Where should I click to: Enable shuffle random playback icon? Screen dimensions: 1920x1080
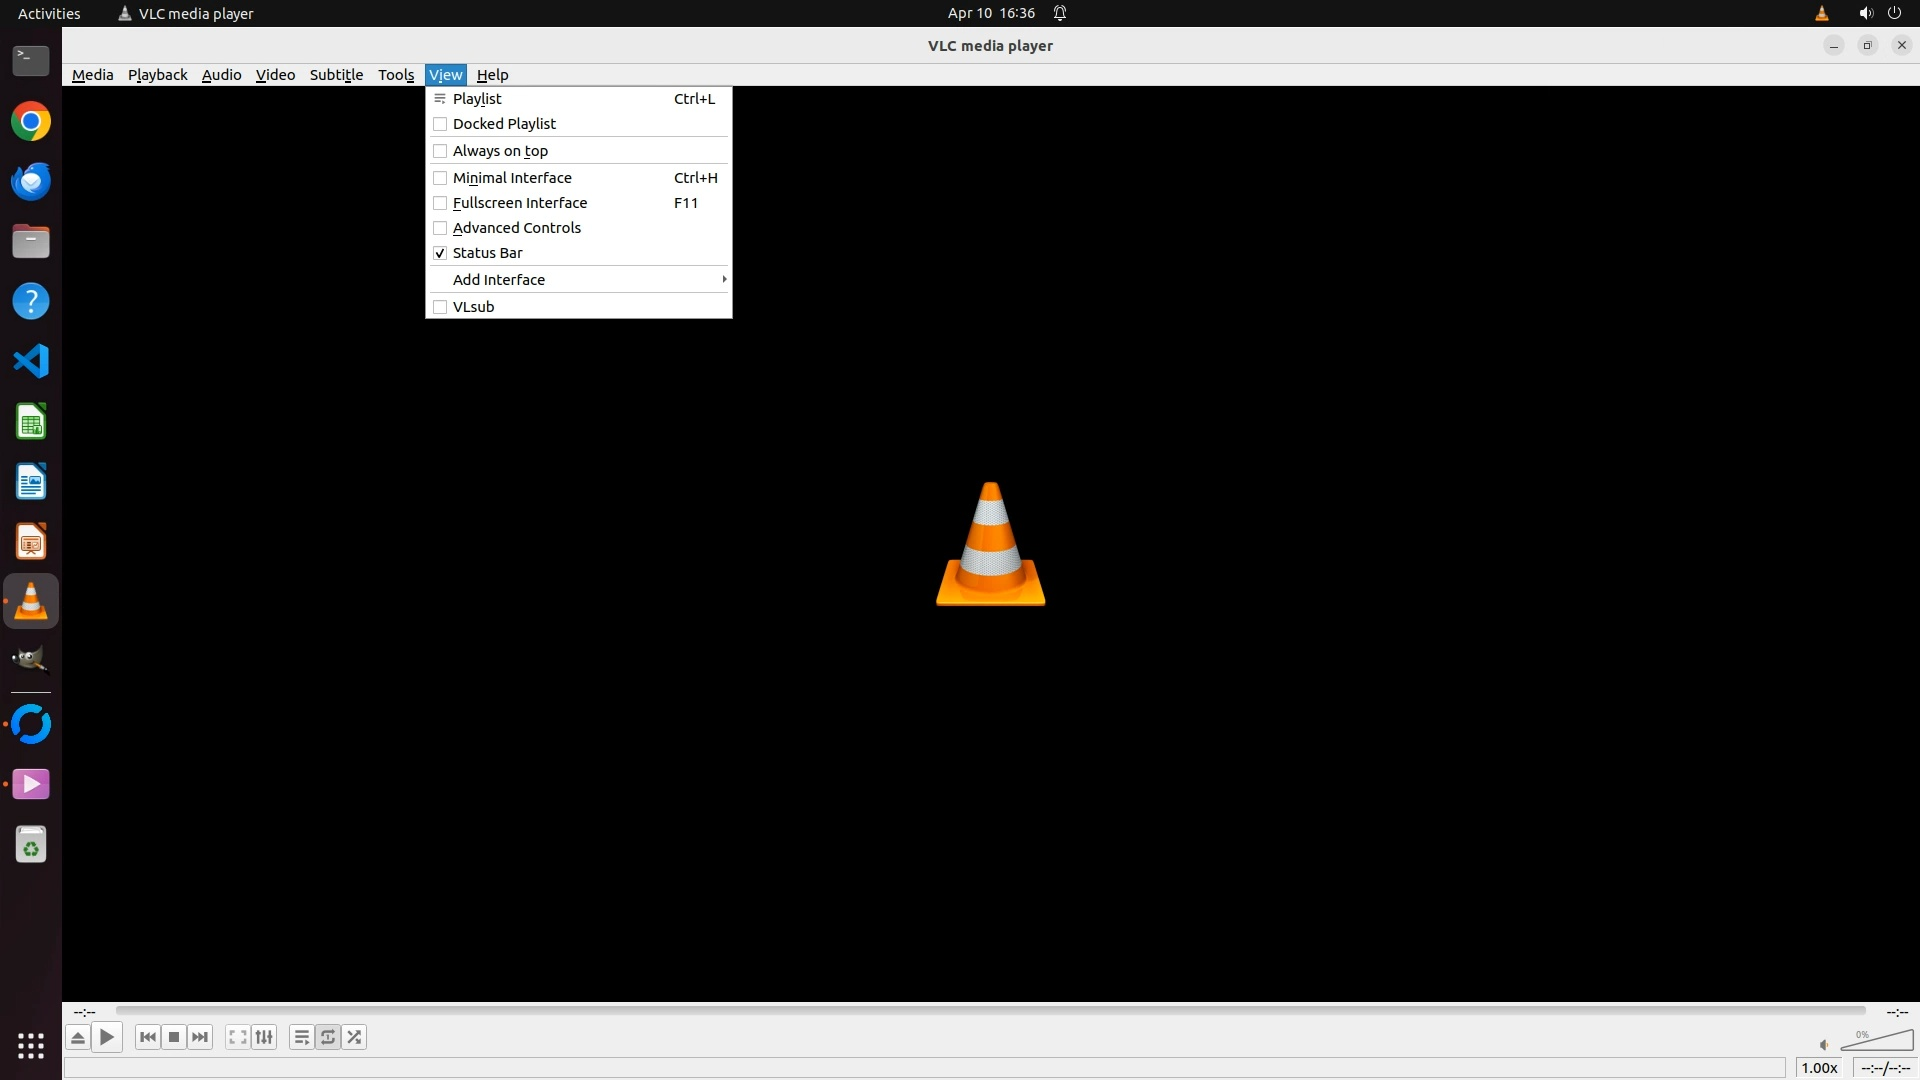coord(354,1037)
